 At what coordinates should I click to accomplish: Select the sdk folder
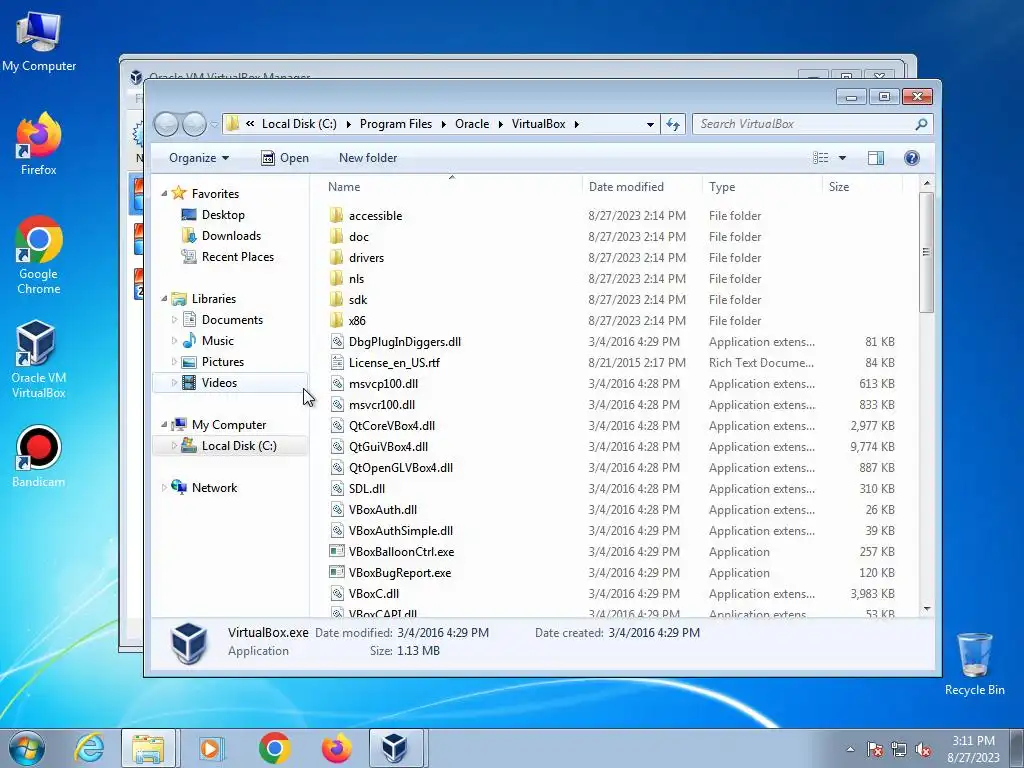coord(358,300)
